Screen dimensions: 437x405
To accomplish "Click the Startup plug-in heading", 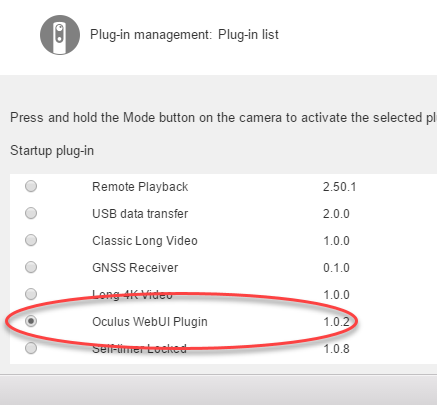I will coord(52,151).
